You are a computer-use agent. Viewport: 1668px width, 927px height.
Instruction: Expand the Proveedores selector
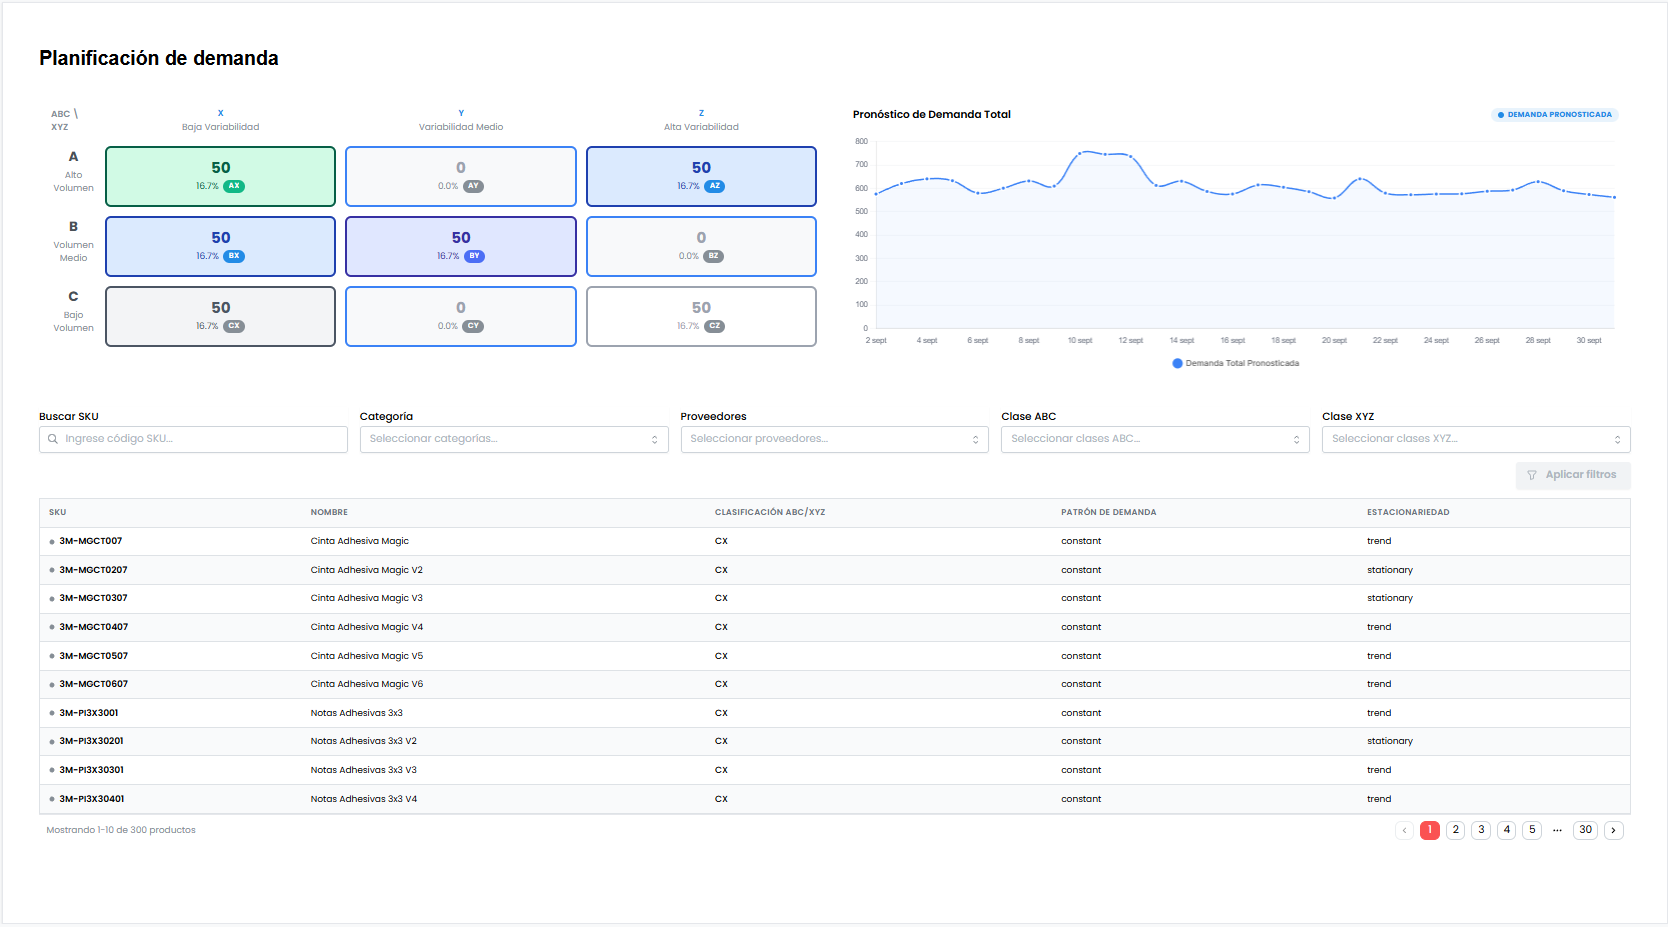point(834,439)
